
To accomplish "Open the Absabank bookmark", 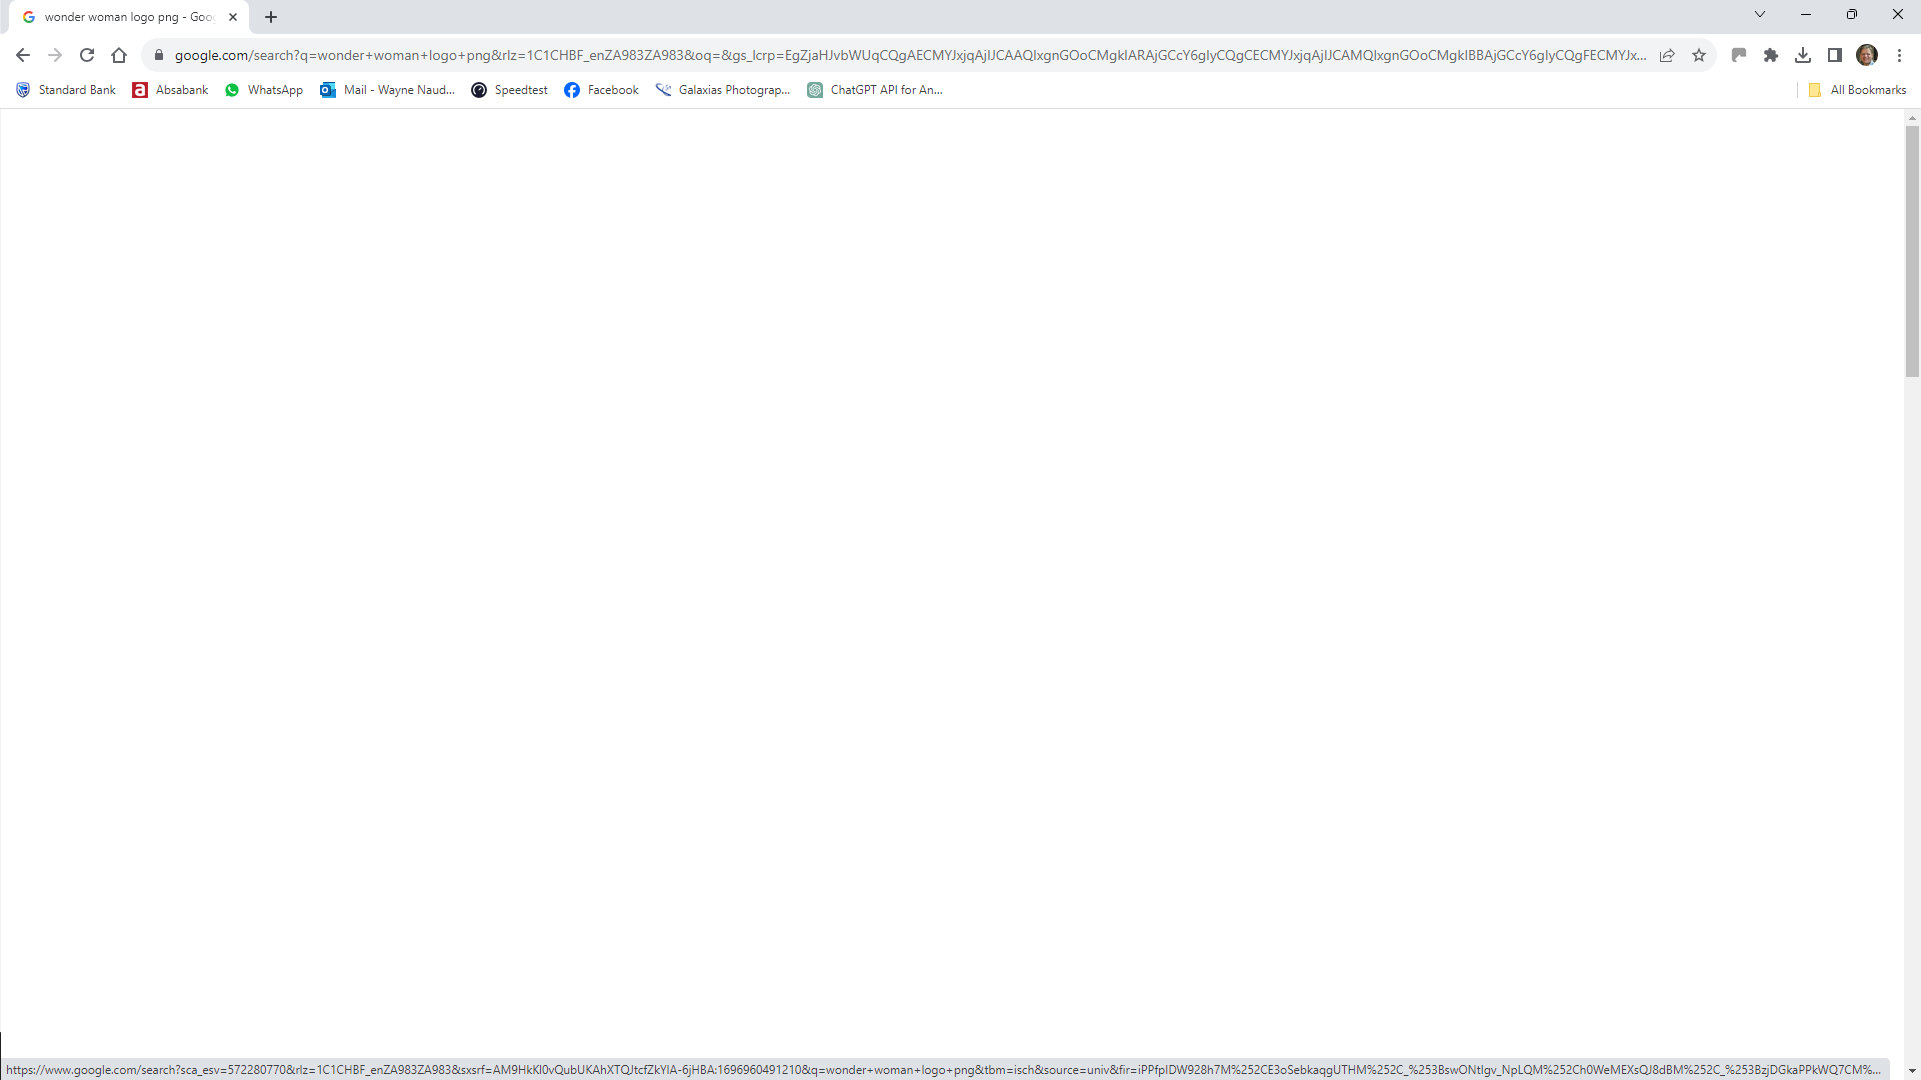I will point(170,89).
